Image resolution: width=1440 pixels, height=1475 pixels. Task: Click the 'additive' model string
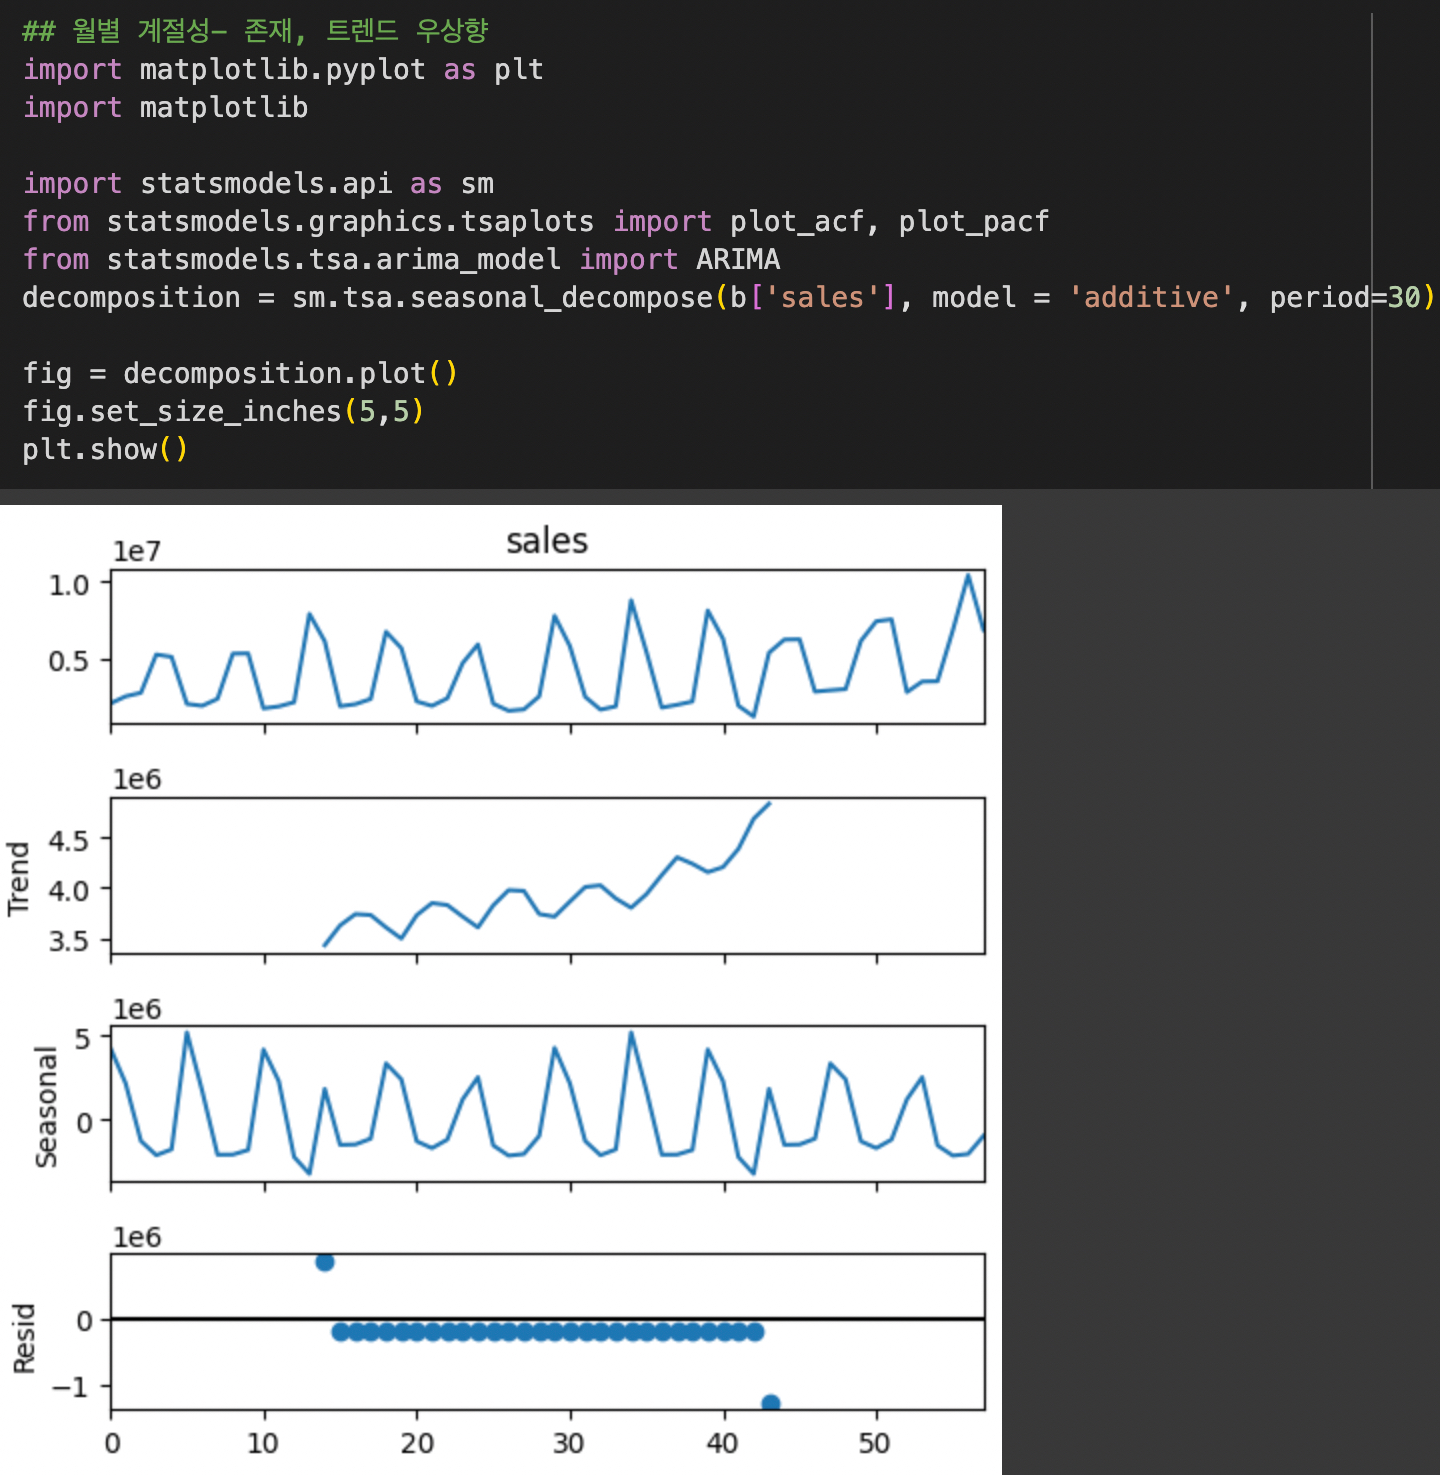[1152, 297]
